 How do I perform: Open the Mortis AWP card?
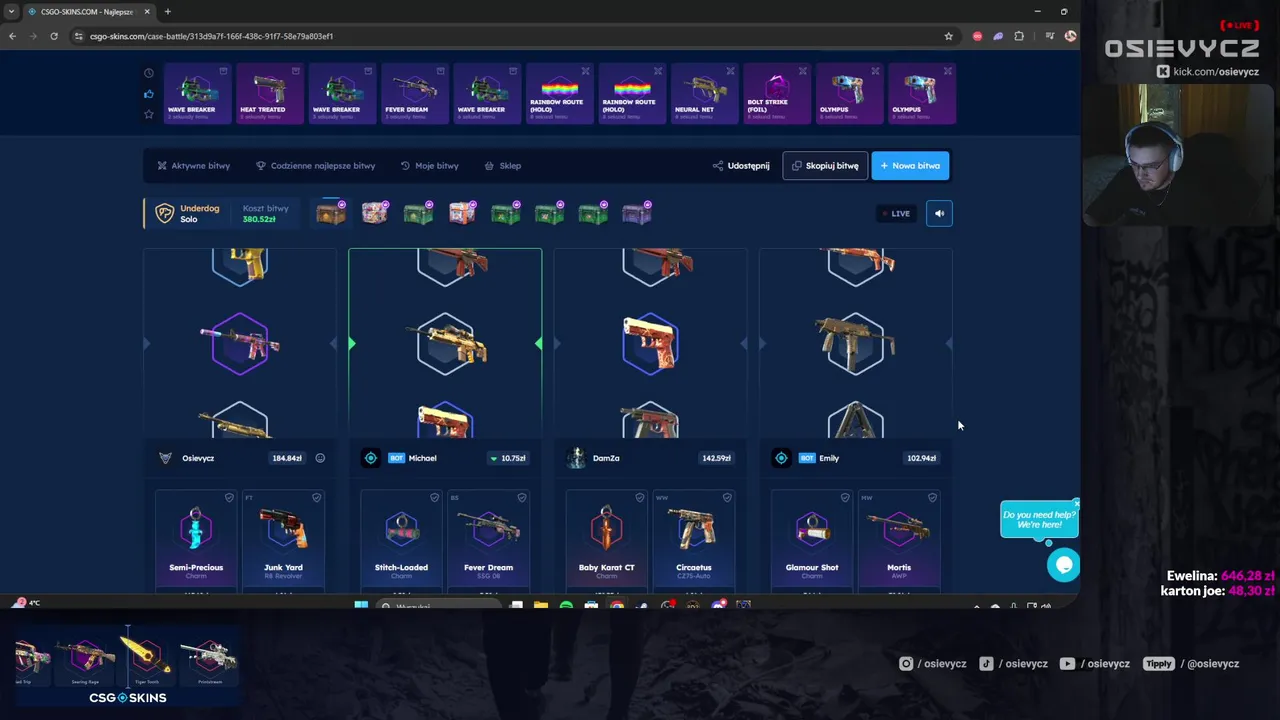(x=899, y=540)
